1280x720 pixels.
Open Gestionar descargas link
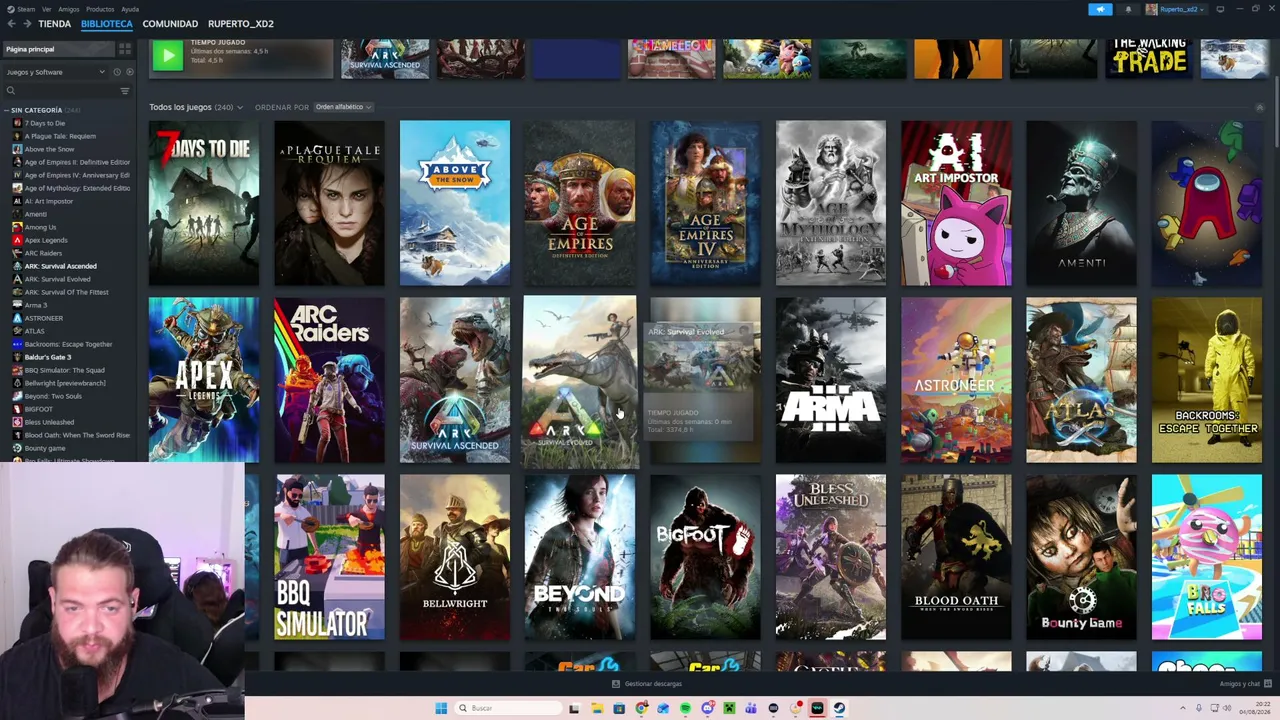click(653, 684)
